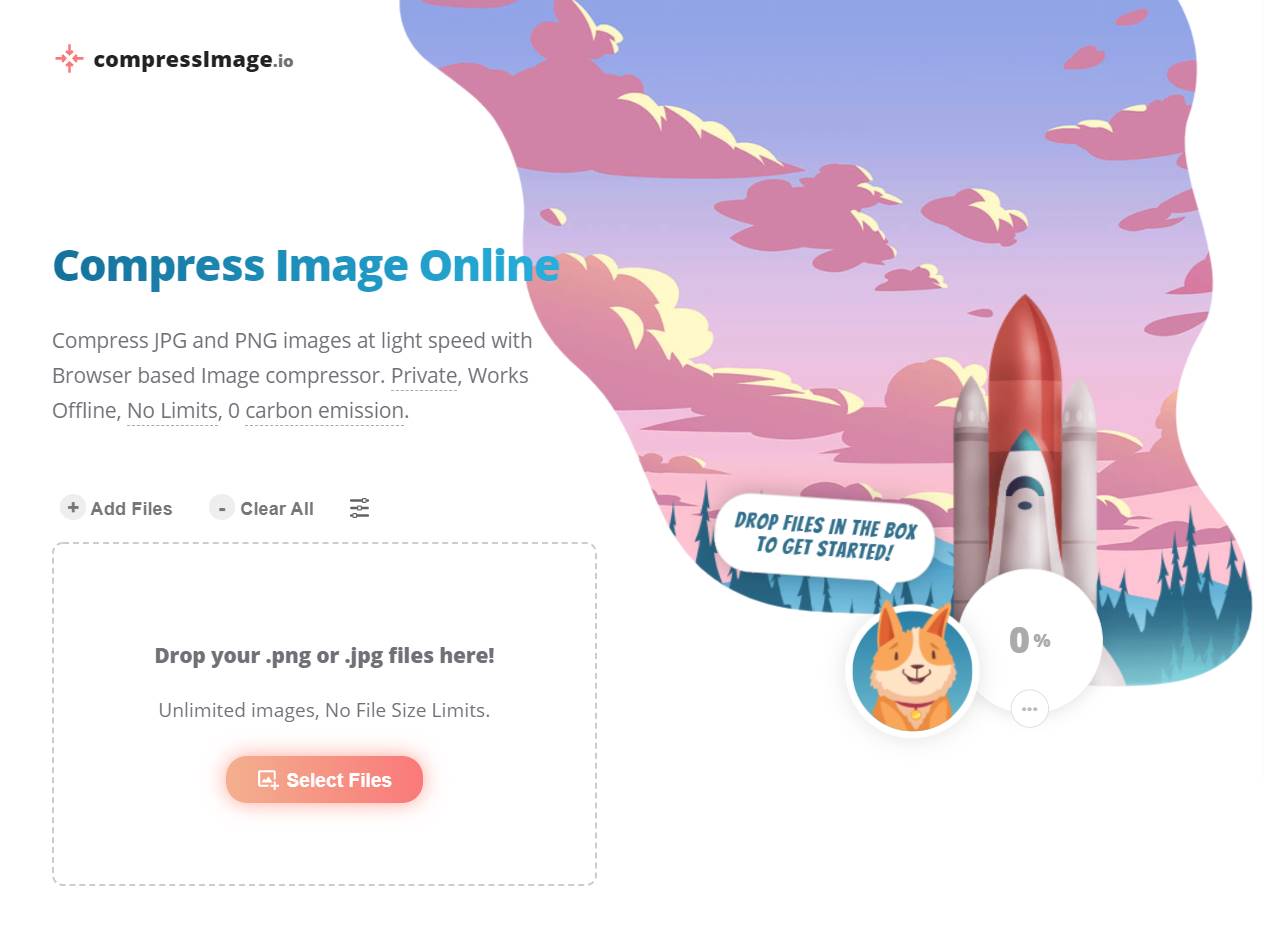Click the compressImage.io logo icon

click(x=69, y=58)
